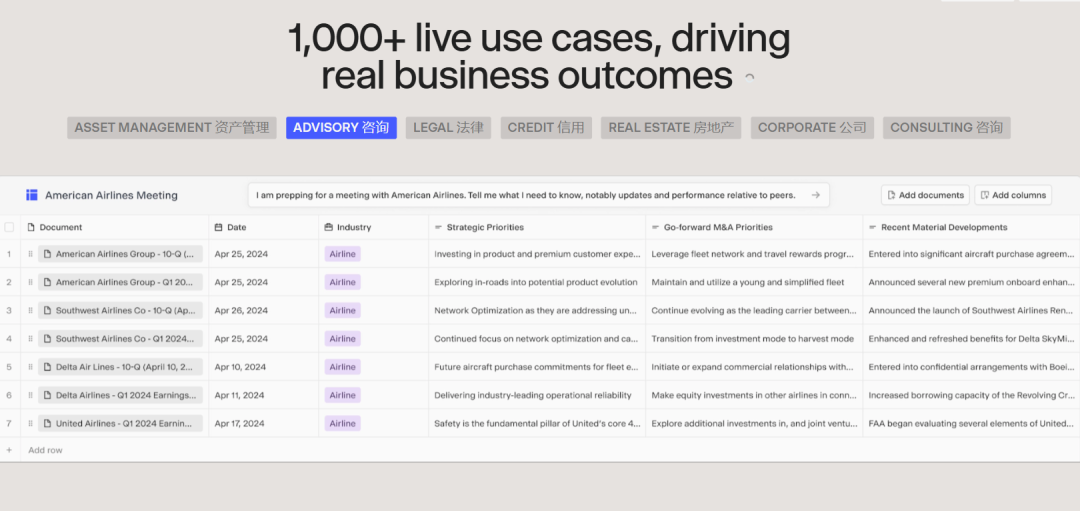Image resolution: width=1080 pixels, height=511 pixels.
Task: Click the Apr 17, 2024 date cell
Action: (264, 424)
